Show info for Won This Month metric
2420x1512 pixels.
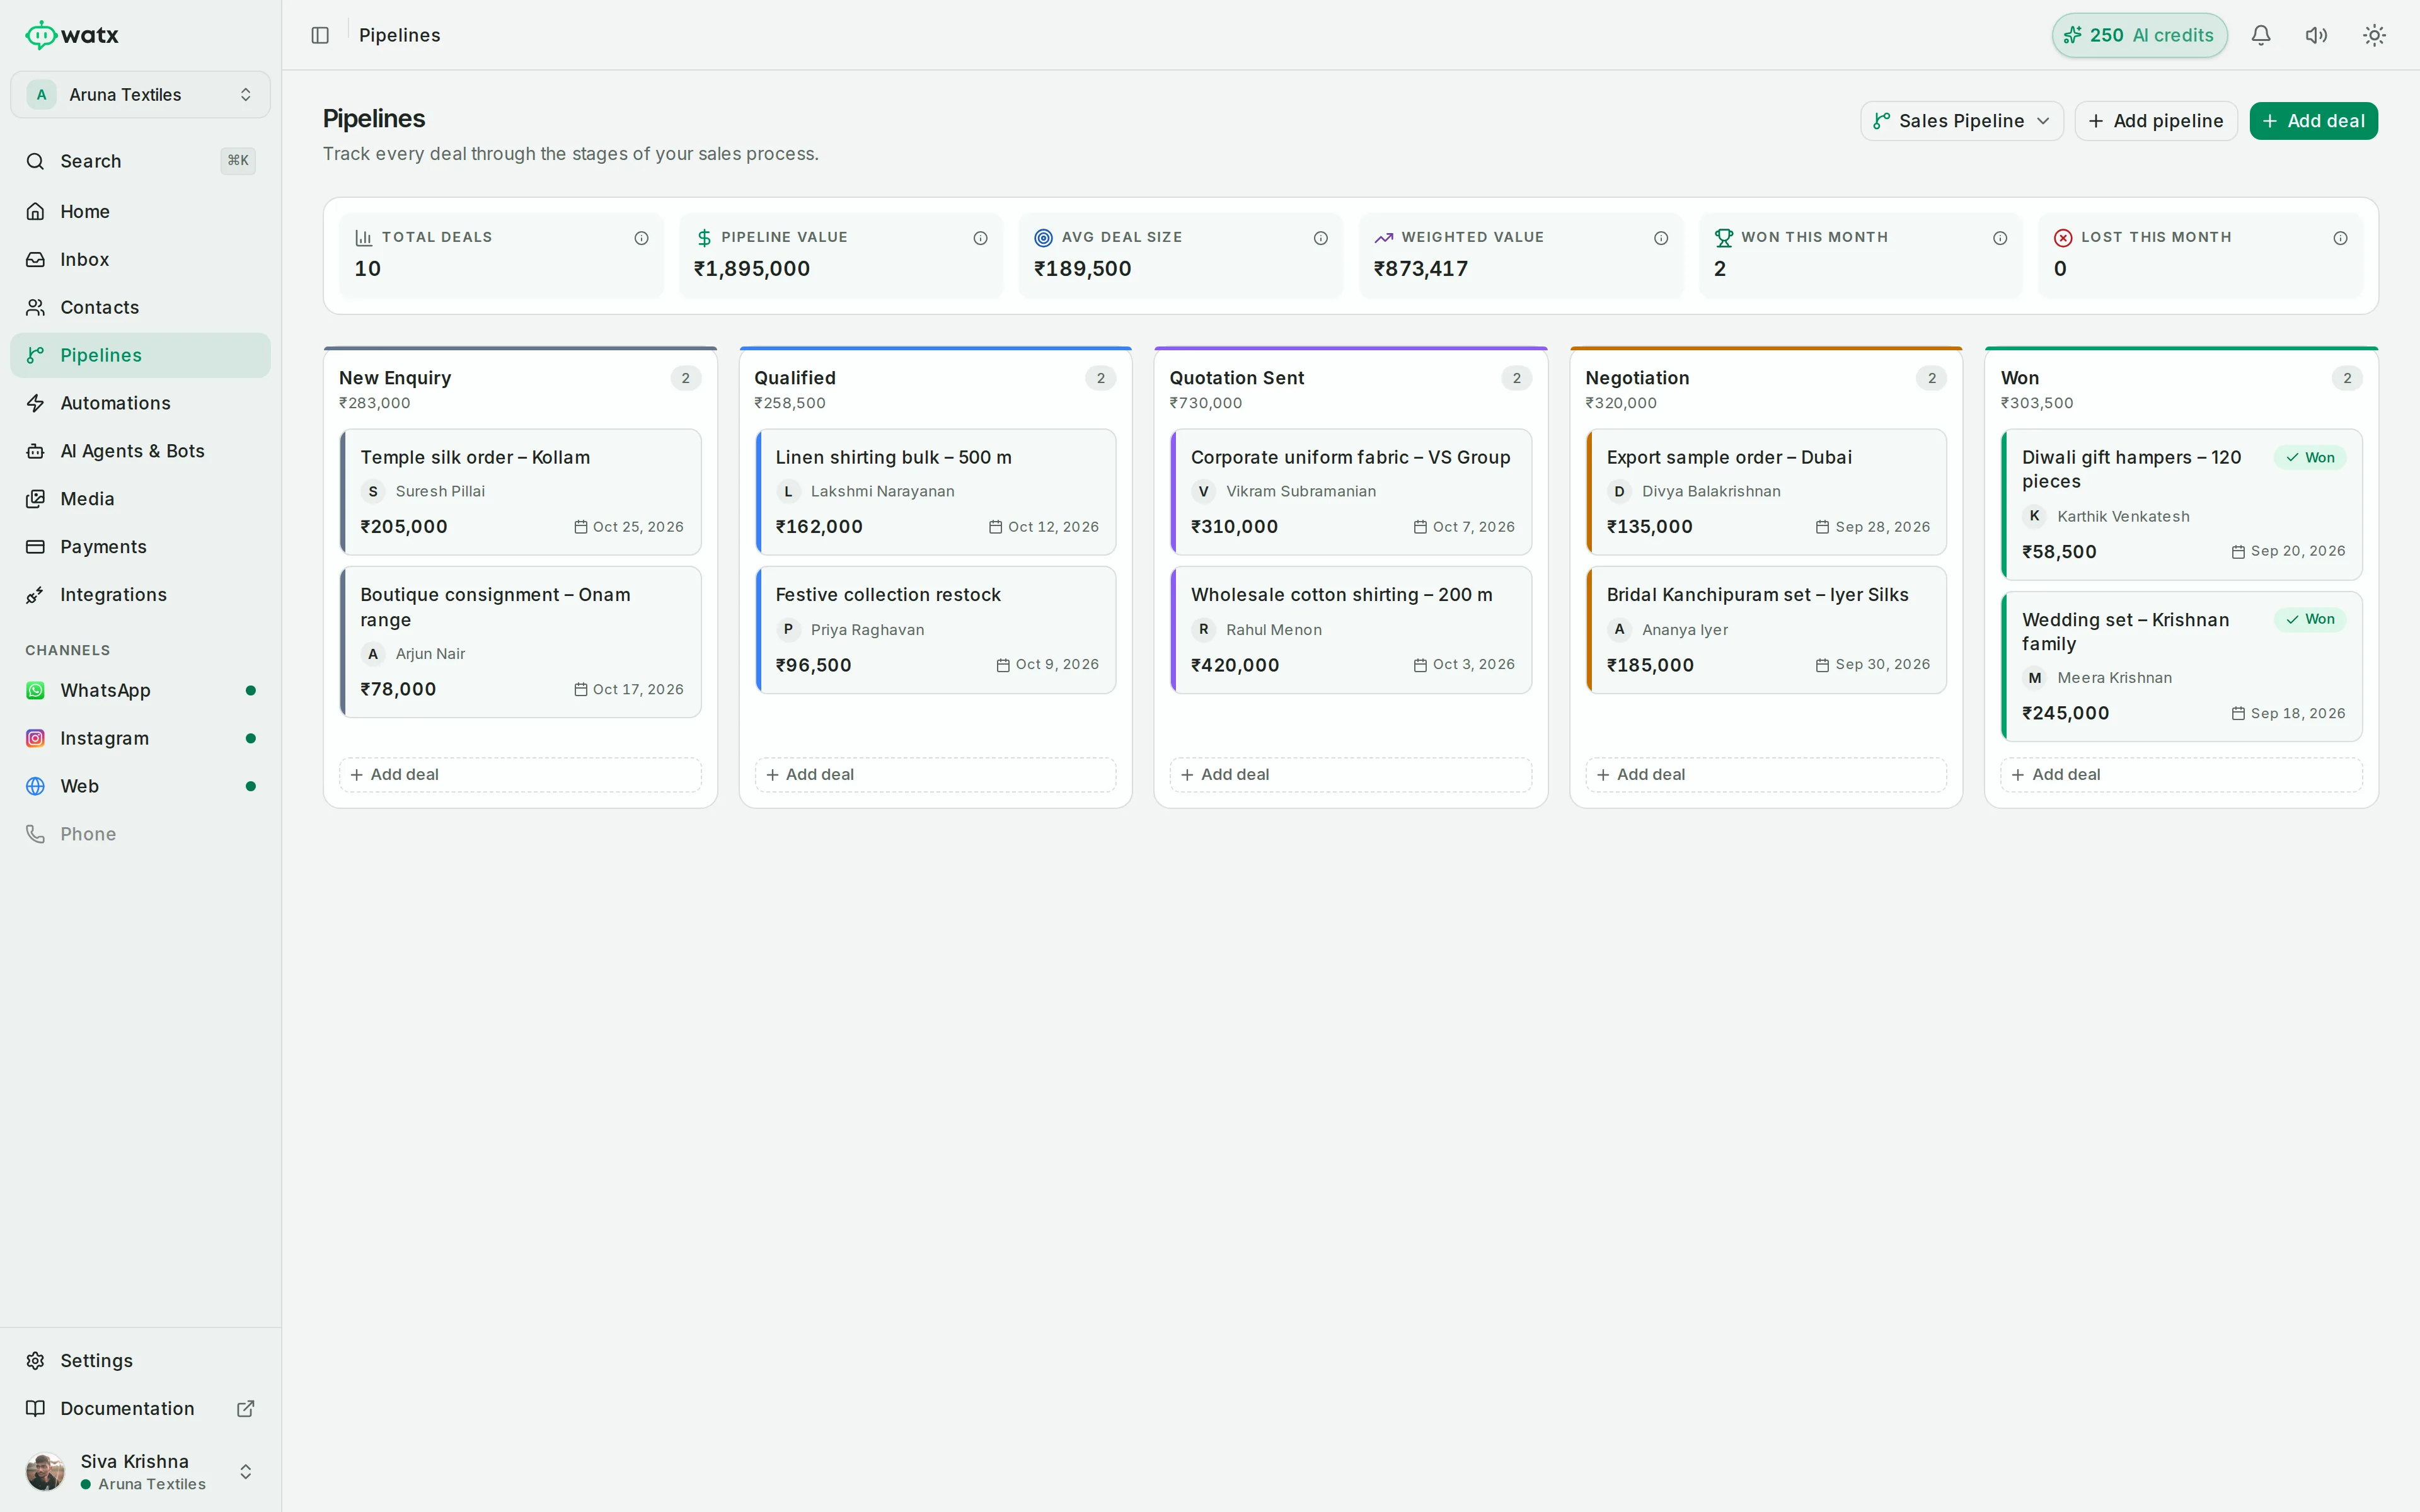coord(2000,238)
